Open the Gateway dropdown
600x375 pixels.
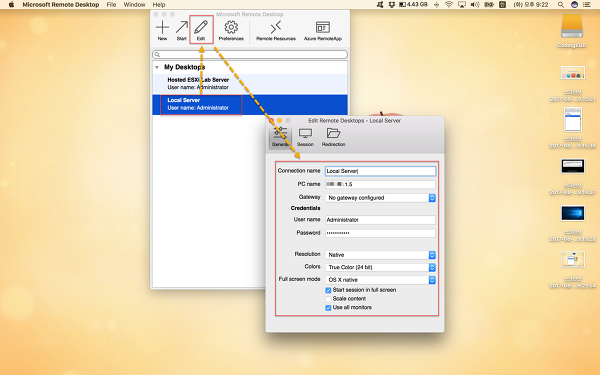click(380, 198)
